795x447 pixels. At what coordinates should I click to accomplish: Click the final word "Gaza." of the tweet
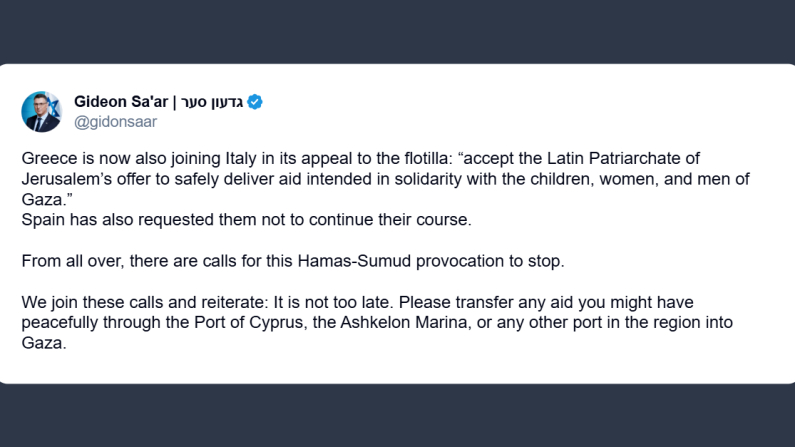[x=44, y=342]
